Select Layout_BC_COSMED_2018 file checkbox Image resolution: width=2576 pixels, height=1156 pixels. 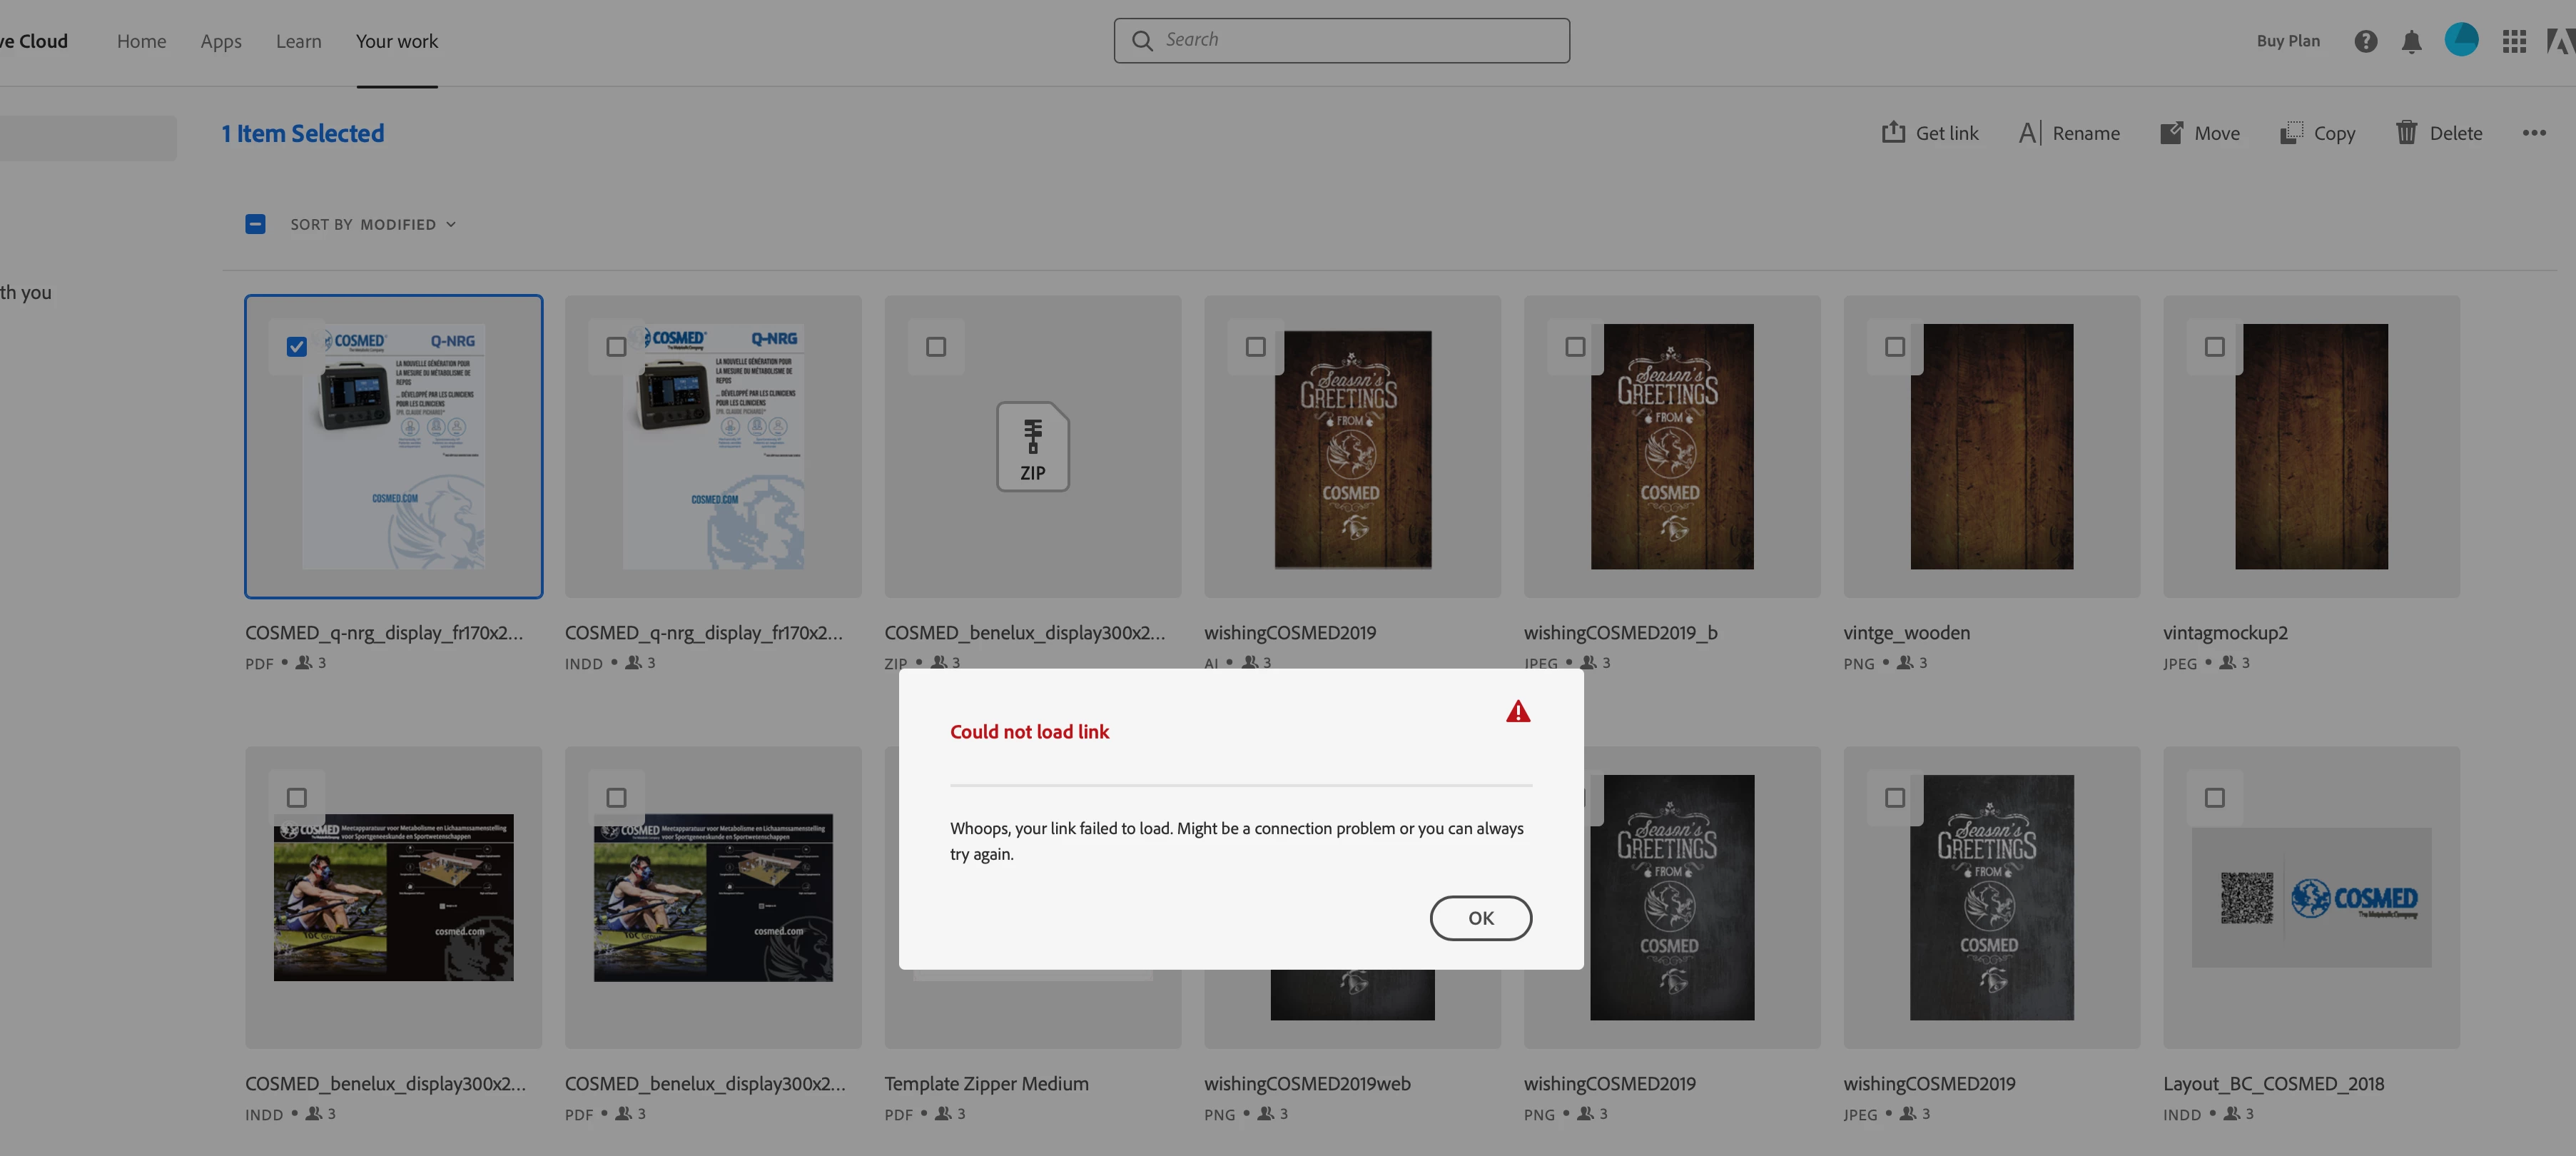pyautogui.click(x=2214, y=798)
